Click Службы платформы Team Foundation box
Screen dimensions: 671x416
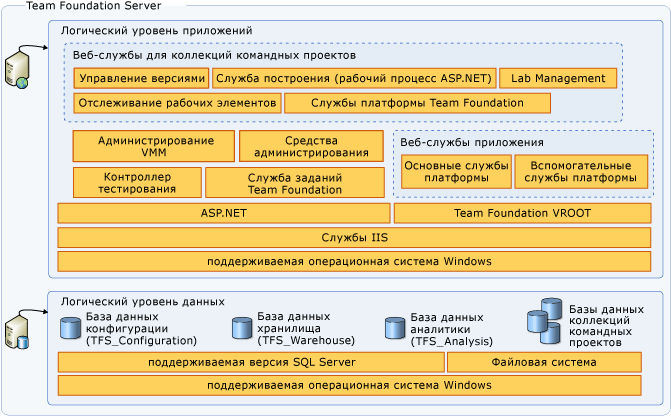pos(417,103)
